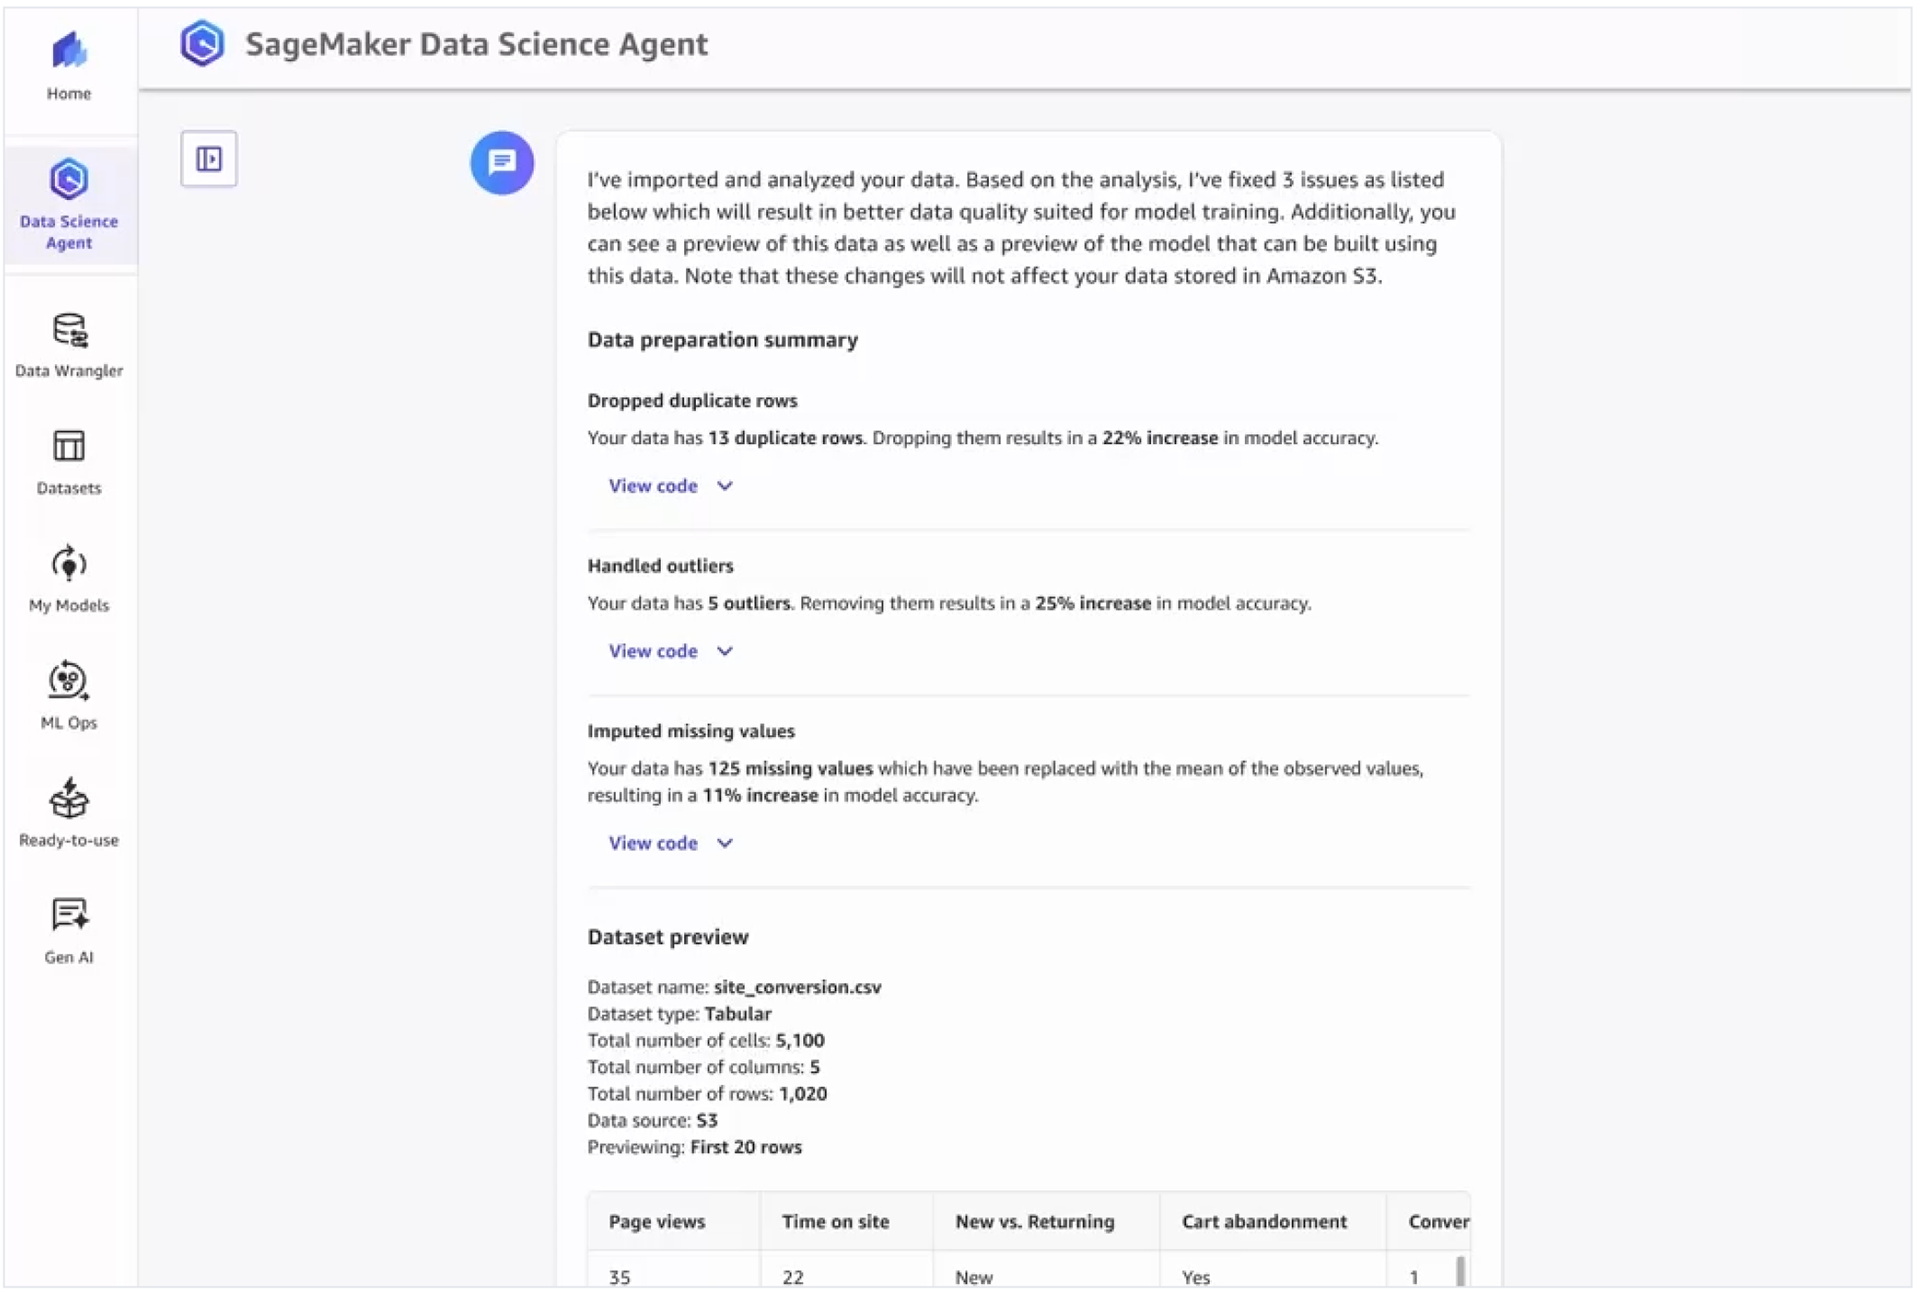Click the 125 missing values text
Screen dimensions: 1920x1294
click(790, 768)
